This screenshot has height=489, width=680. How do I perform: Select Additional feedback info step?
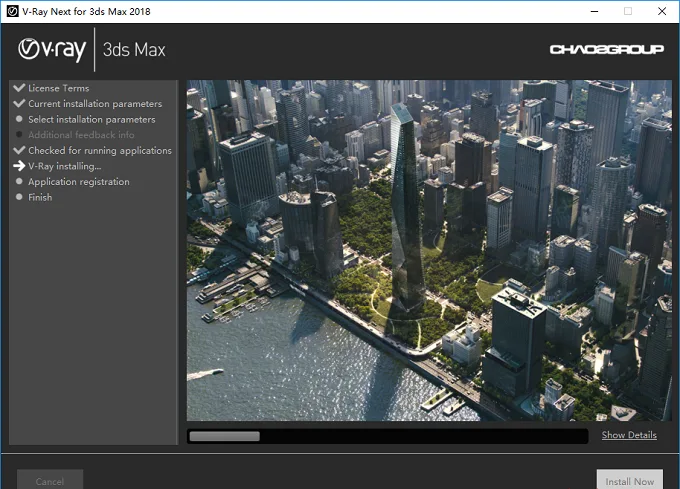click(81, 135)
